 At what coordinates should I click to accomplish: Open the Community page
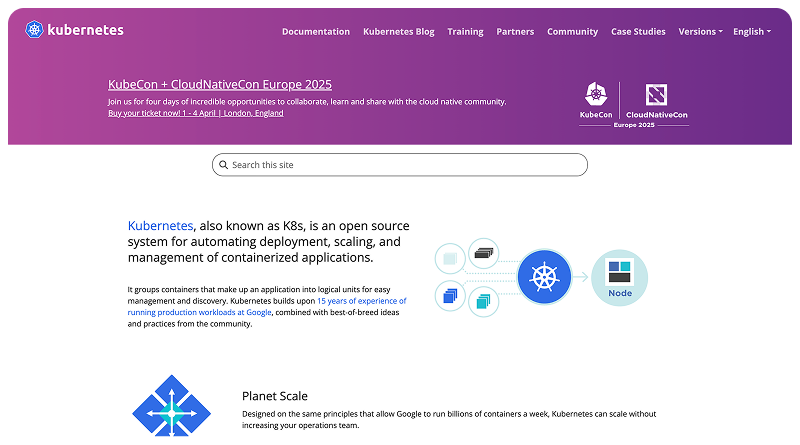[x=572, y=32]
